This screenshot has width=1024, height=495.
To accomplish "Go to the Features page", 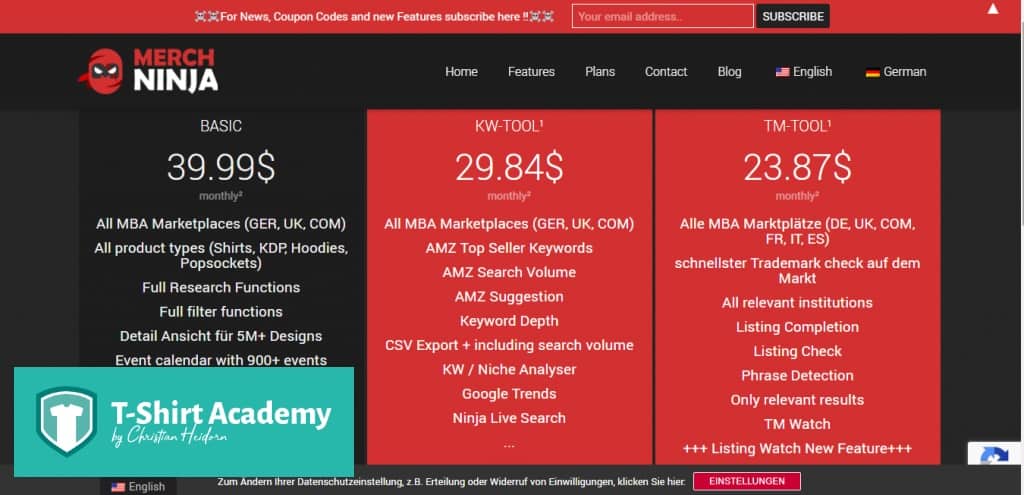I will point(531,72).
